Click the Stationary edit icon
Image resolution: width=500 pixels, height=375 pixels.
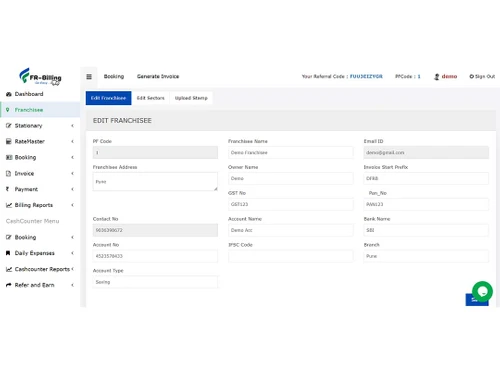9,126
